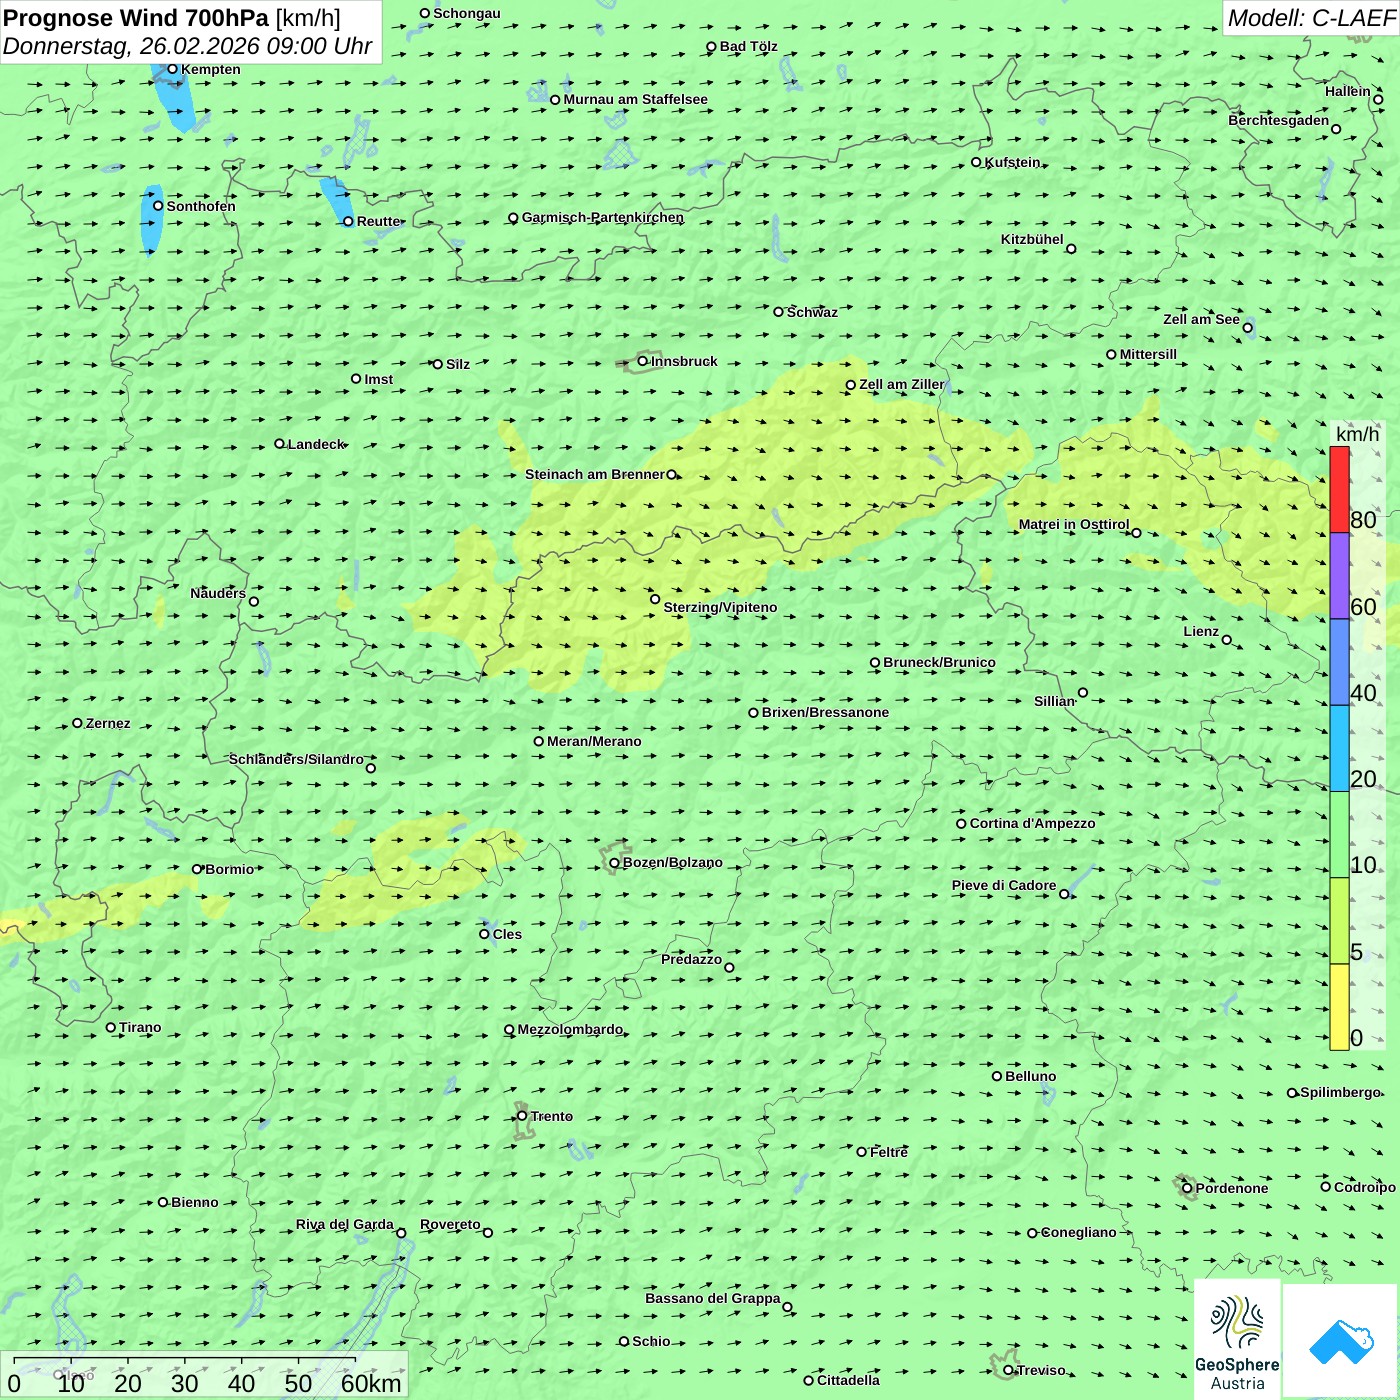The width and height of the screenshot is (1400, 1400).
Task: Click the 'Schio' label
Action: tap(651, 1341)
